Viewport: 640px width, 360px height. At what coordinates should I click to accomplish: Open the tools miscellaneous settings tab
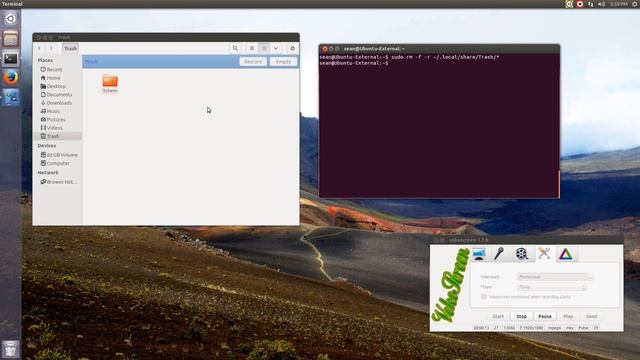(544, 254)
